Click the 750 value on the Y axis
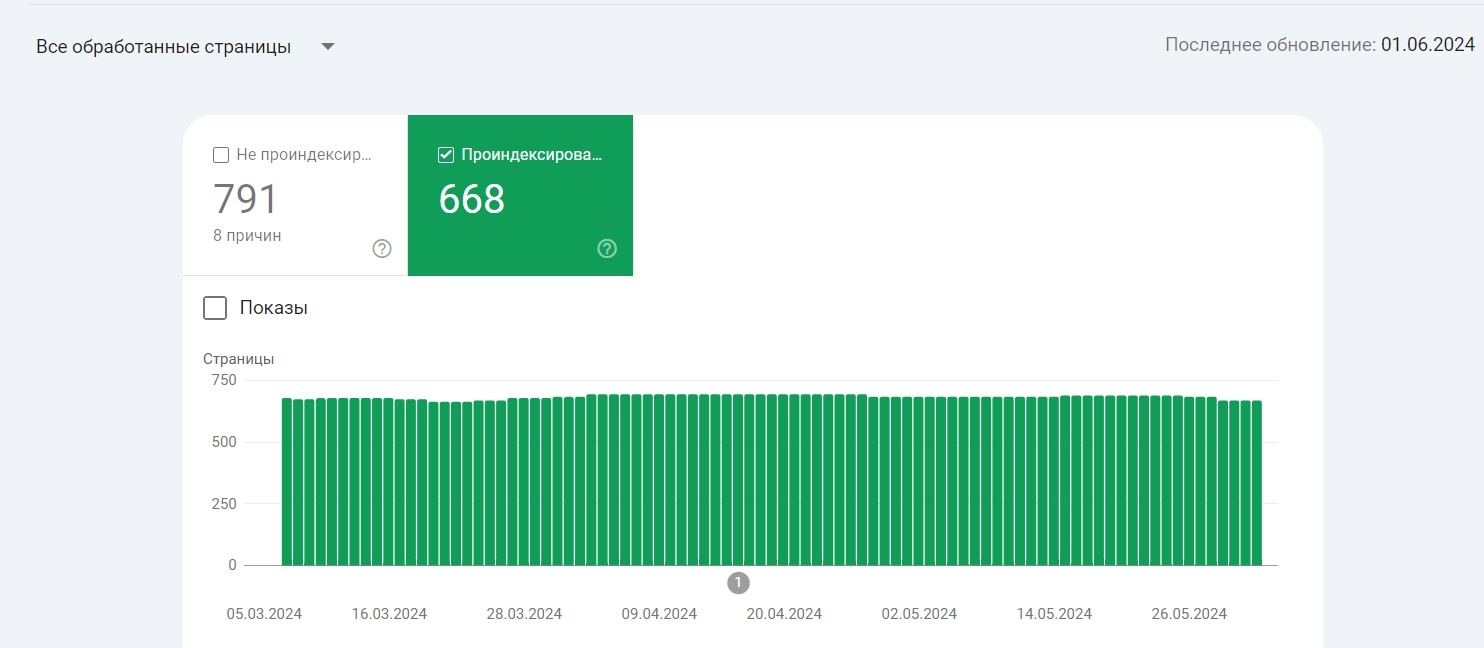The image size is (1484, 648). (x=224, y=380)
